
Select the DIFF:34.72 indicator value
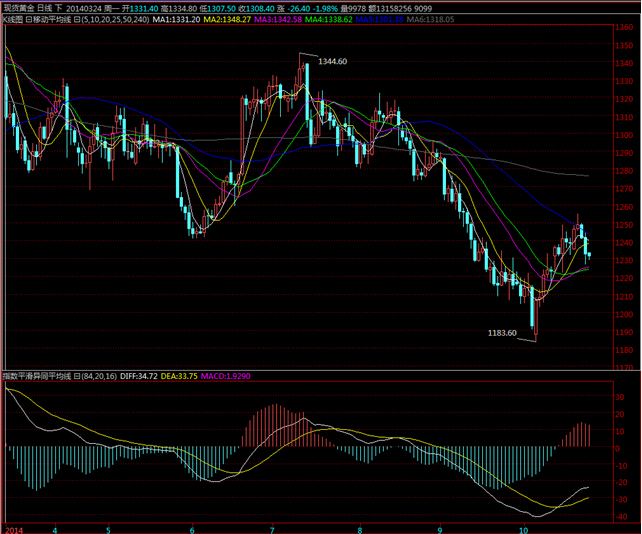click(140, 375)
